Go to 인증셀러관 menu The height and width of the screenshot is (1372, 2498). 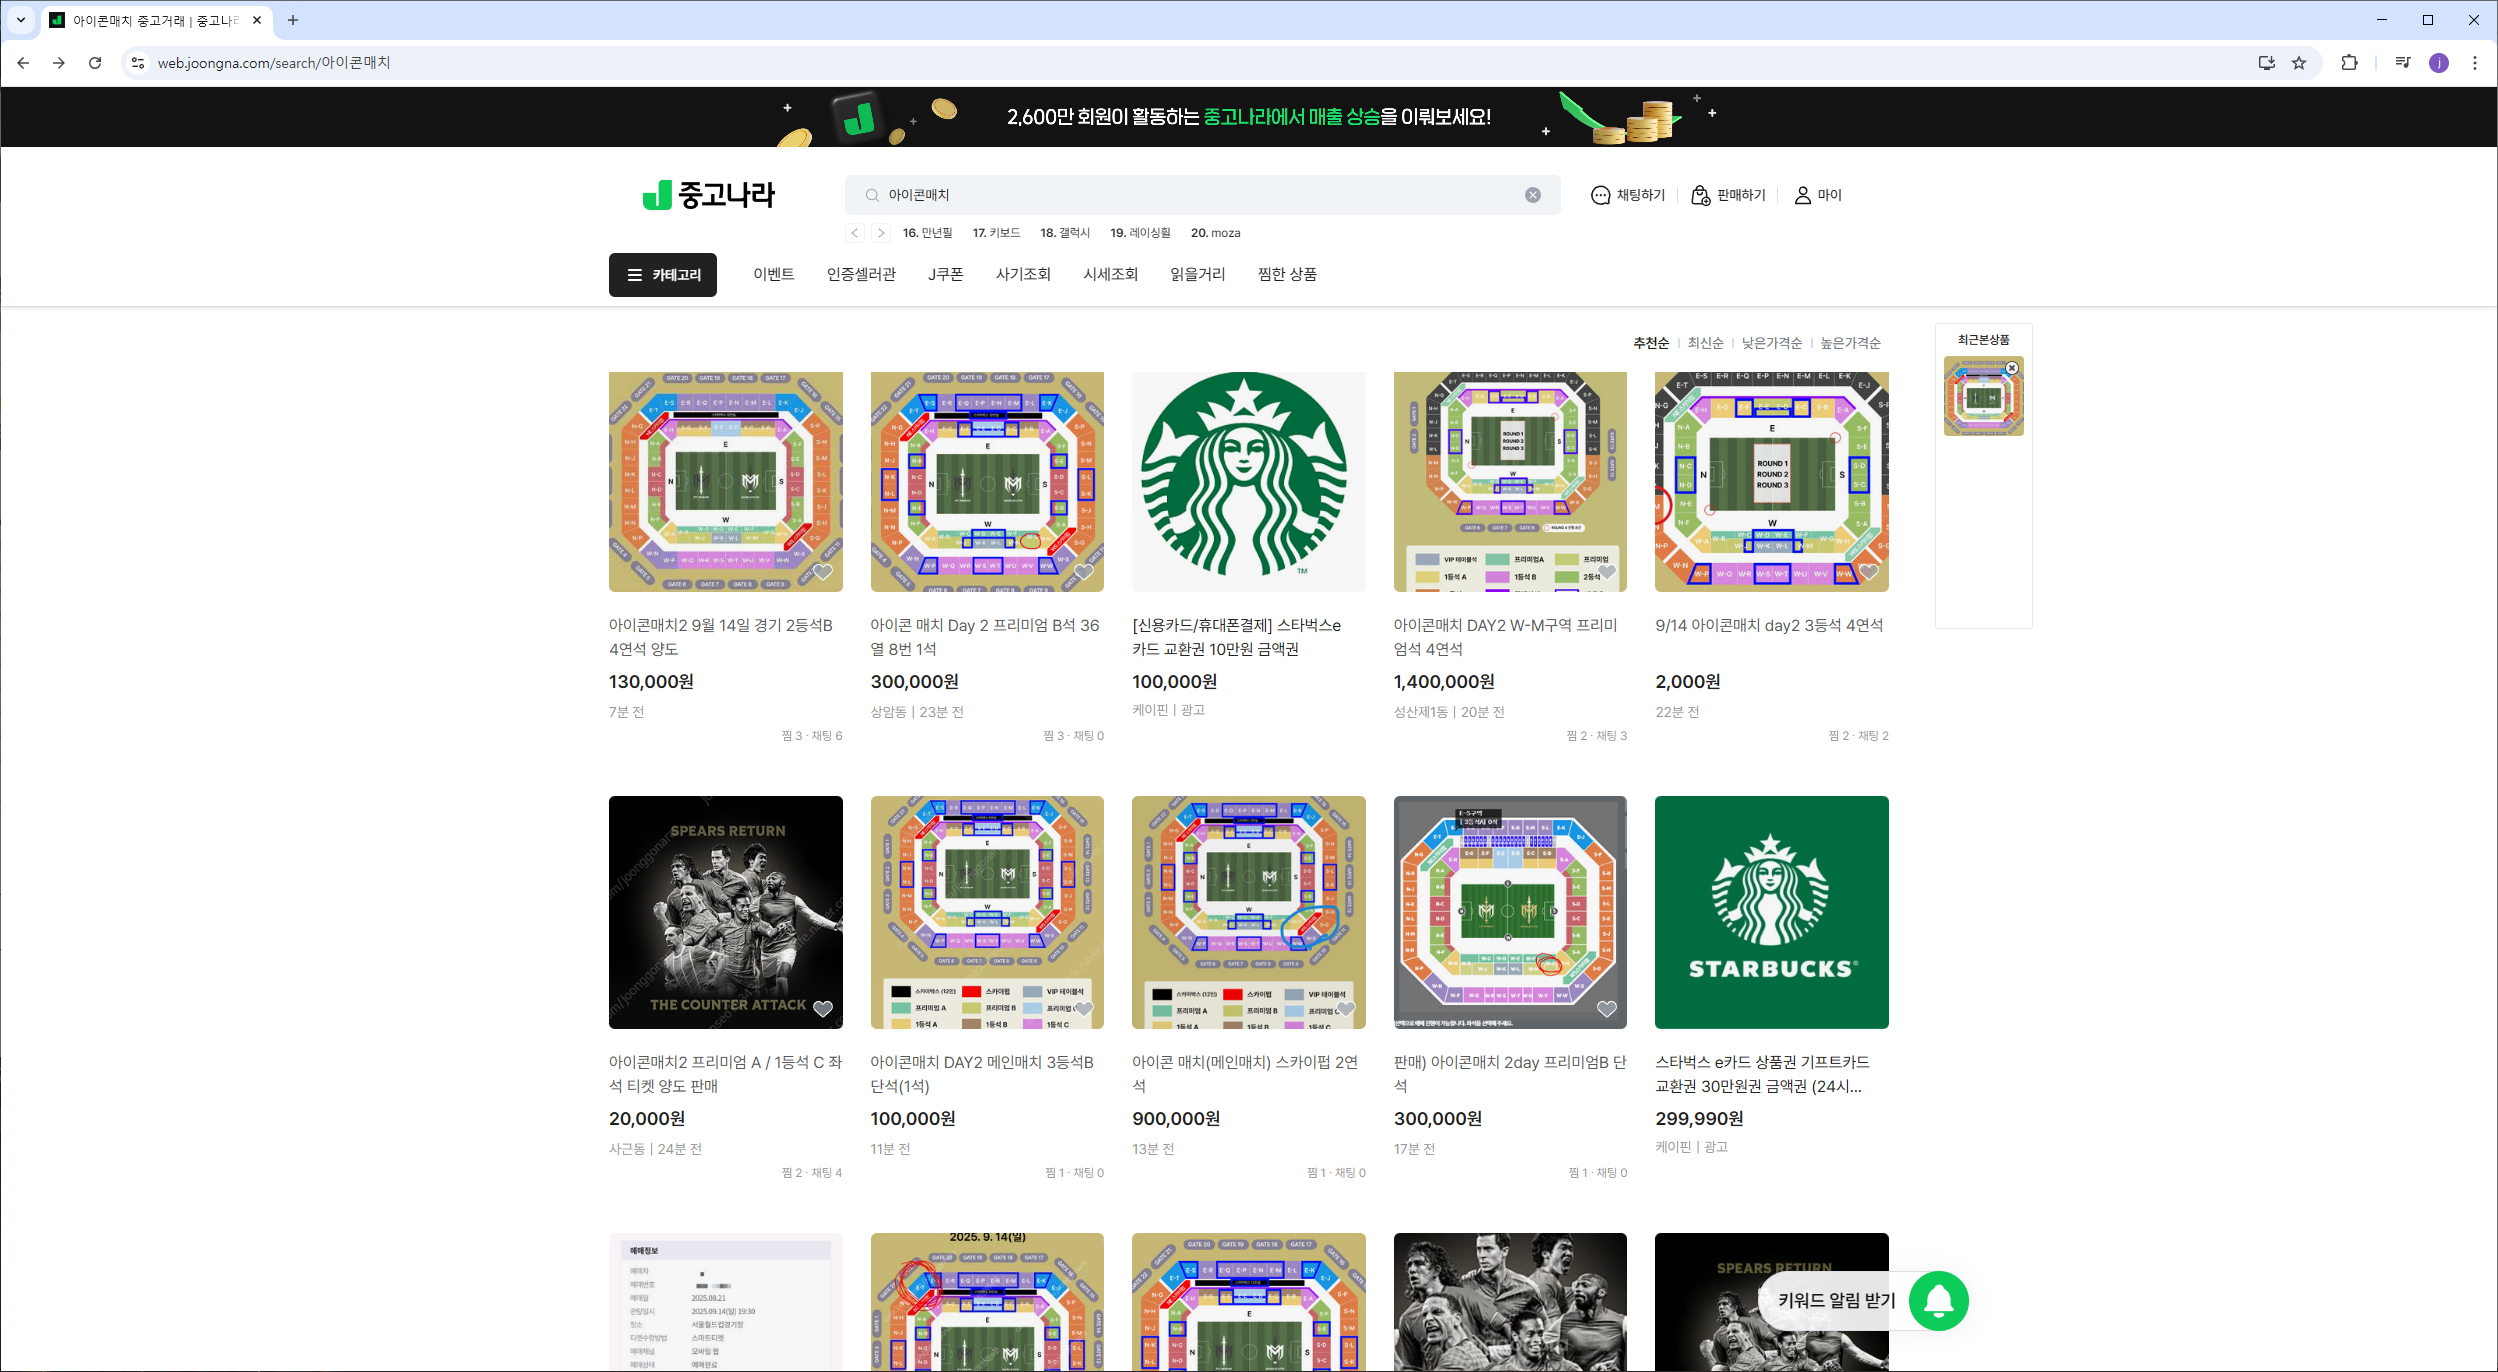tap(861, 274)
